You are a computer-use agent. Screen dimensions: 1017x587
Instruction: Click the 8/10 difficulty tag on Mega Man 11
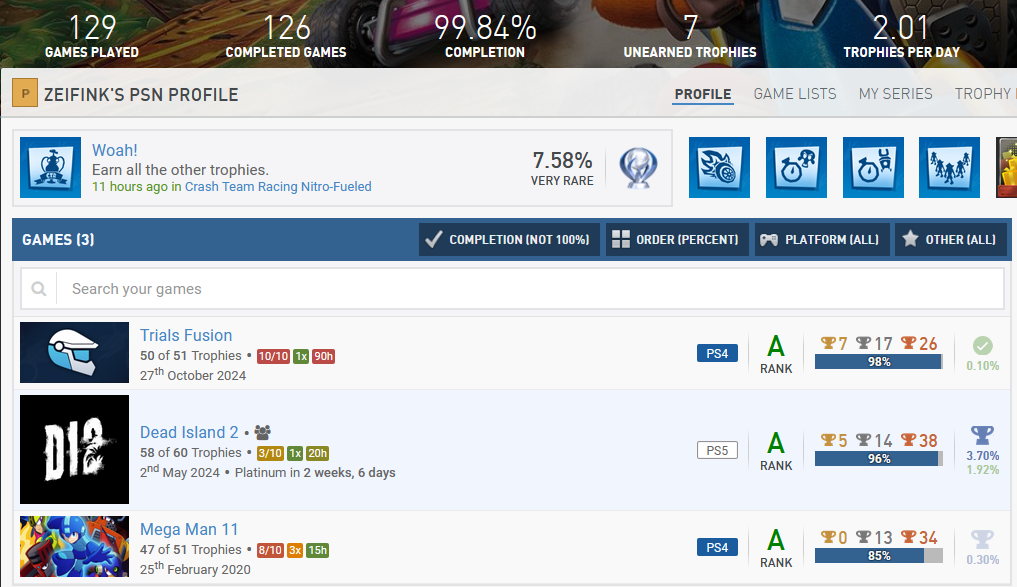(270, 551)
